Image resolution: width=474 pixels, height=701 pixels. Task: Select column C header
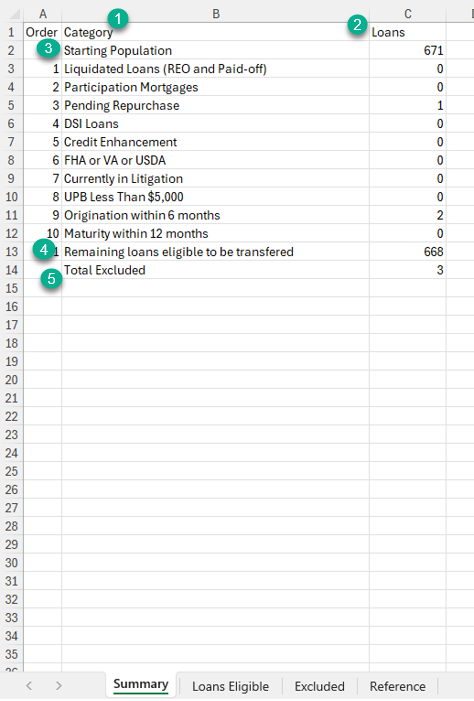click(x=407, y=14)
